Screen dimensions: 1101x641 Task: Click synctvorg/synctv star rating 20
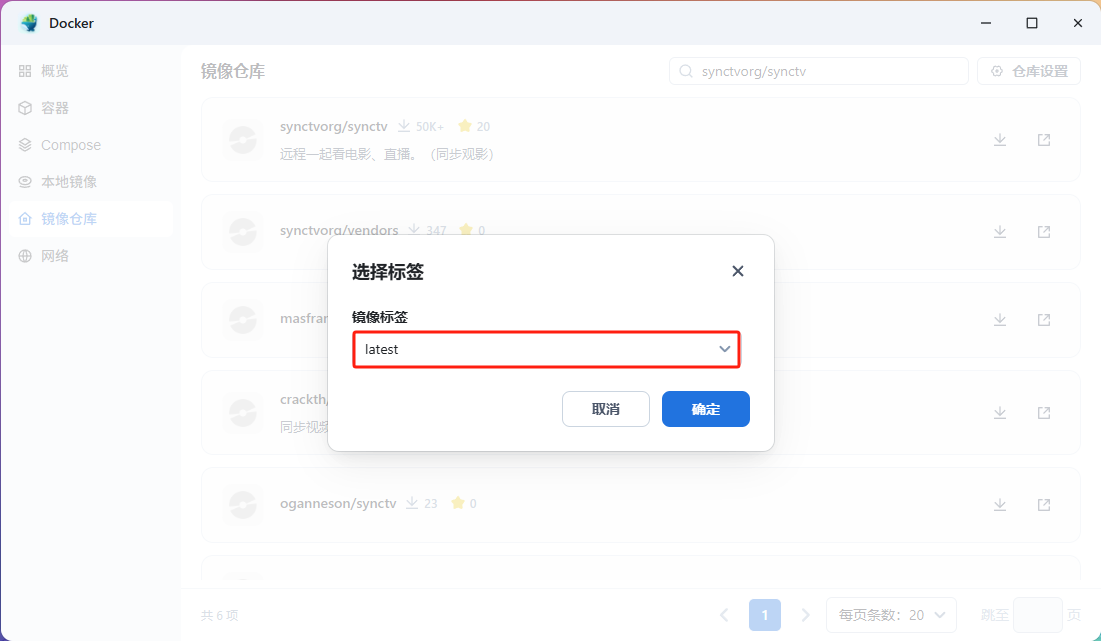point(474,126)
